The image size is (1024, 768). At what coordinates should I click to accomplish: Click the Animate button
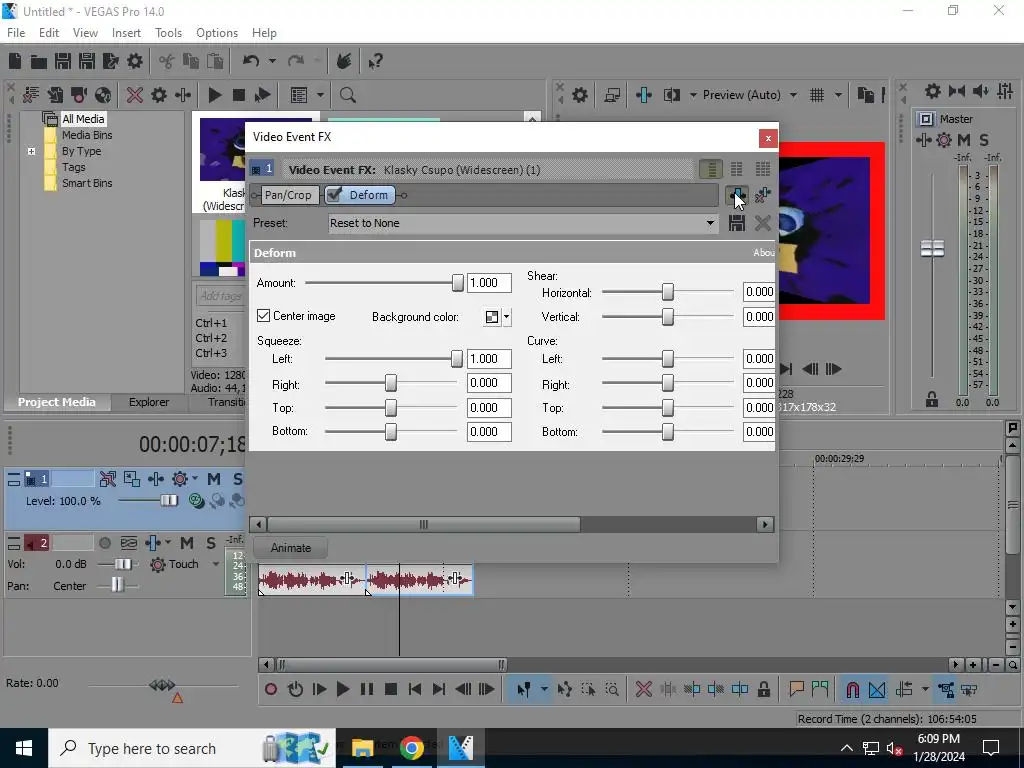pos(291,548)
